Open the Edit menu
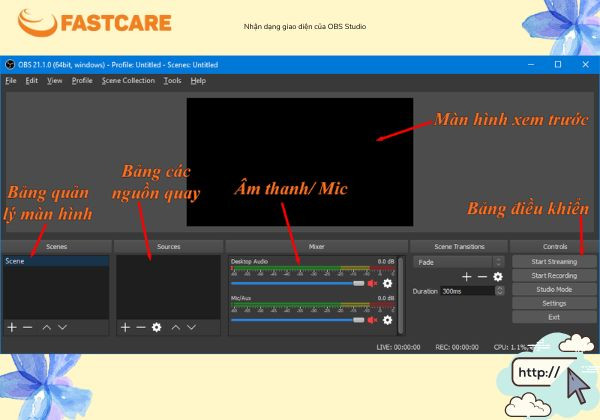This screenshot has width=600, height=420. pyautogui.click(x=32, y=81)
